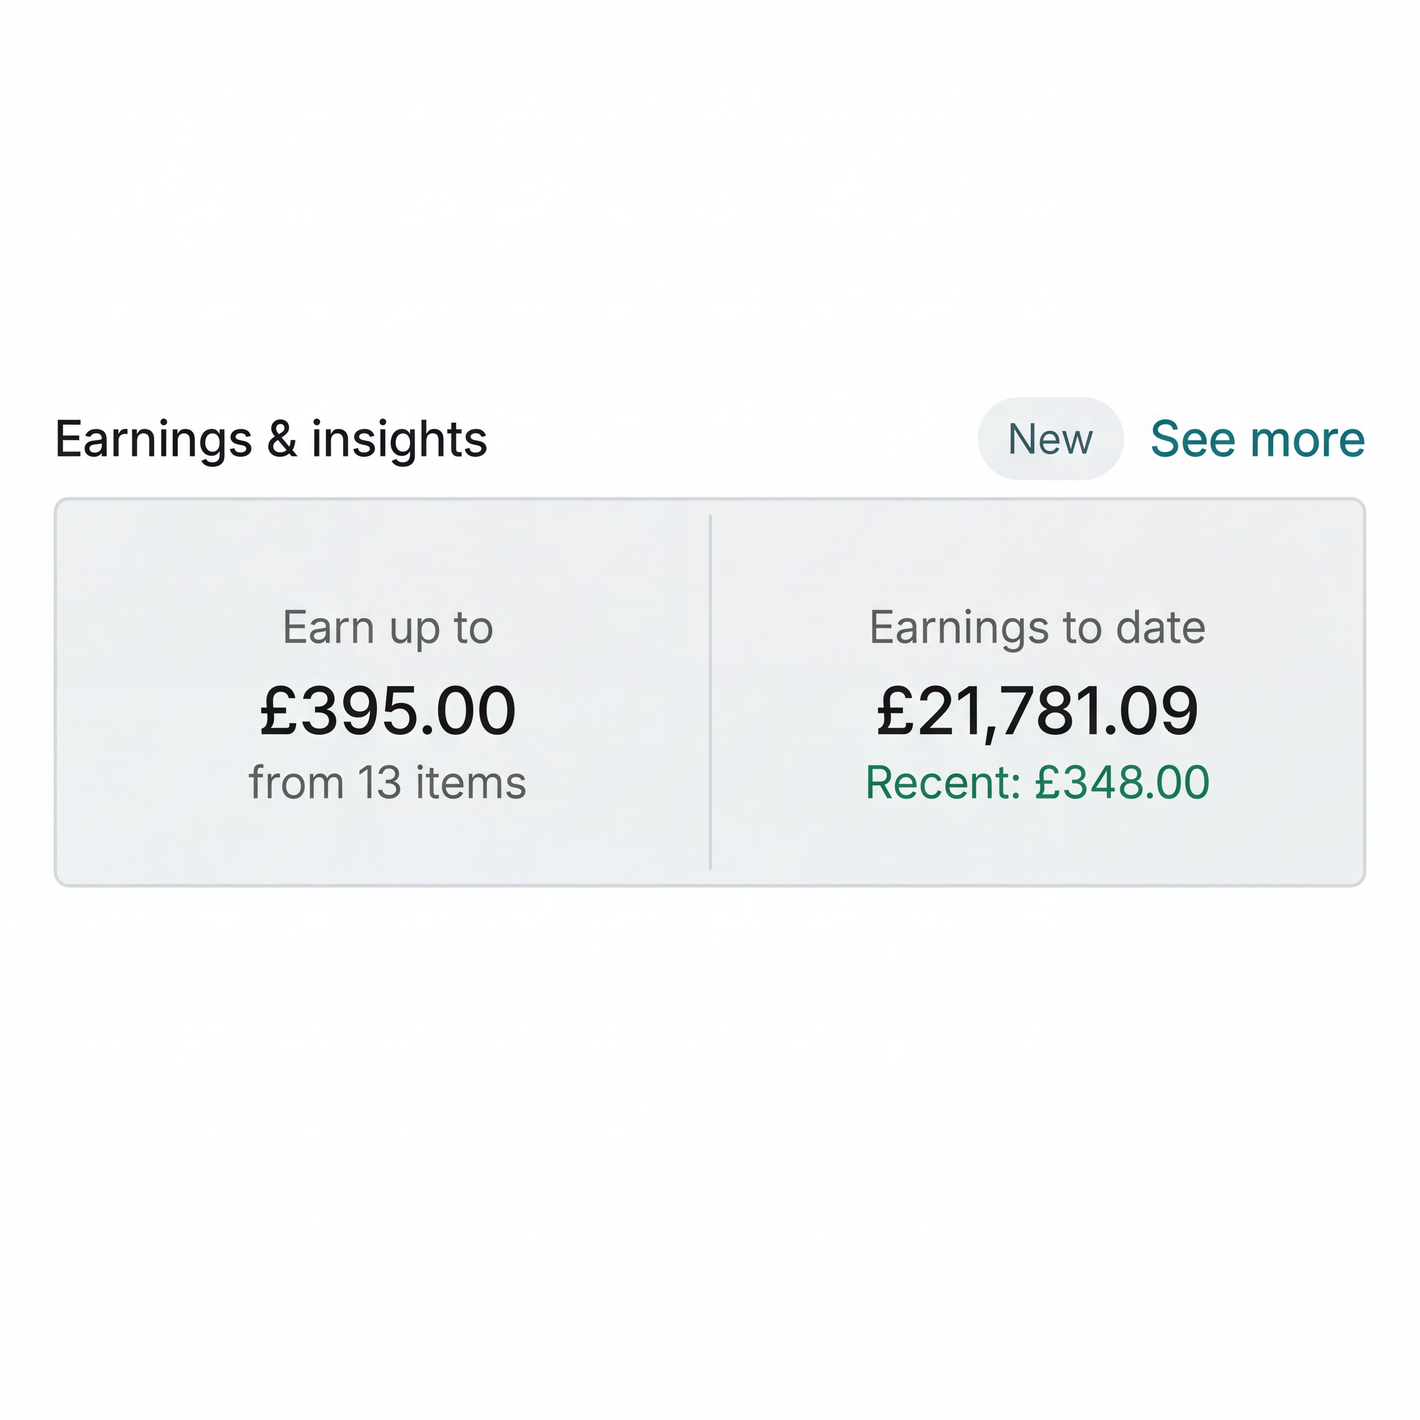Click the Earnings & insights heading

(271, 439)
